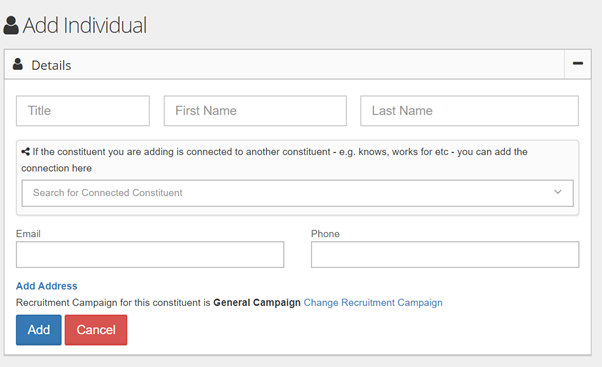
Task: Open Search for Connected Constituent dropdown
Action: [x=298, y=193]
